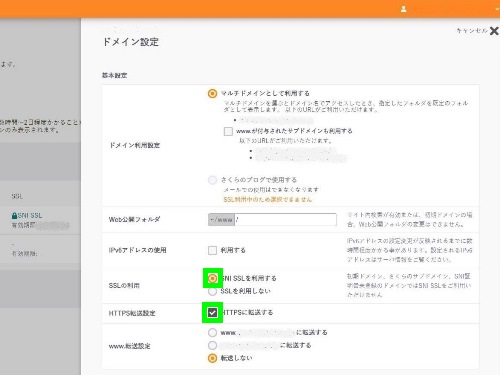
Task: Close the domain settings dialog with the X icon
Action: coord(494,31)
